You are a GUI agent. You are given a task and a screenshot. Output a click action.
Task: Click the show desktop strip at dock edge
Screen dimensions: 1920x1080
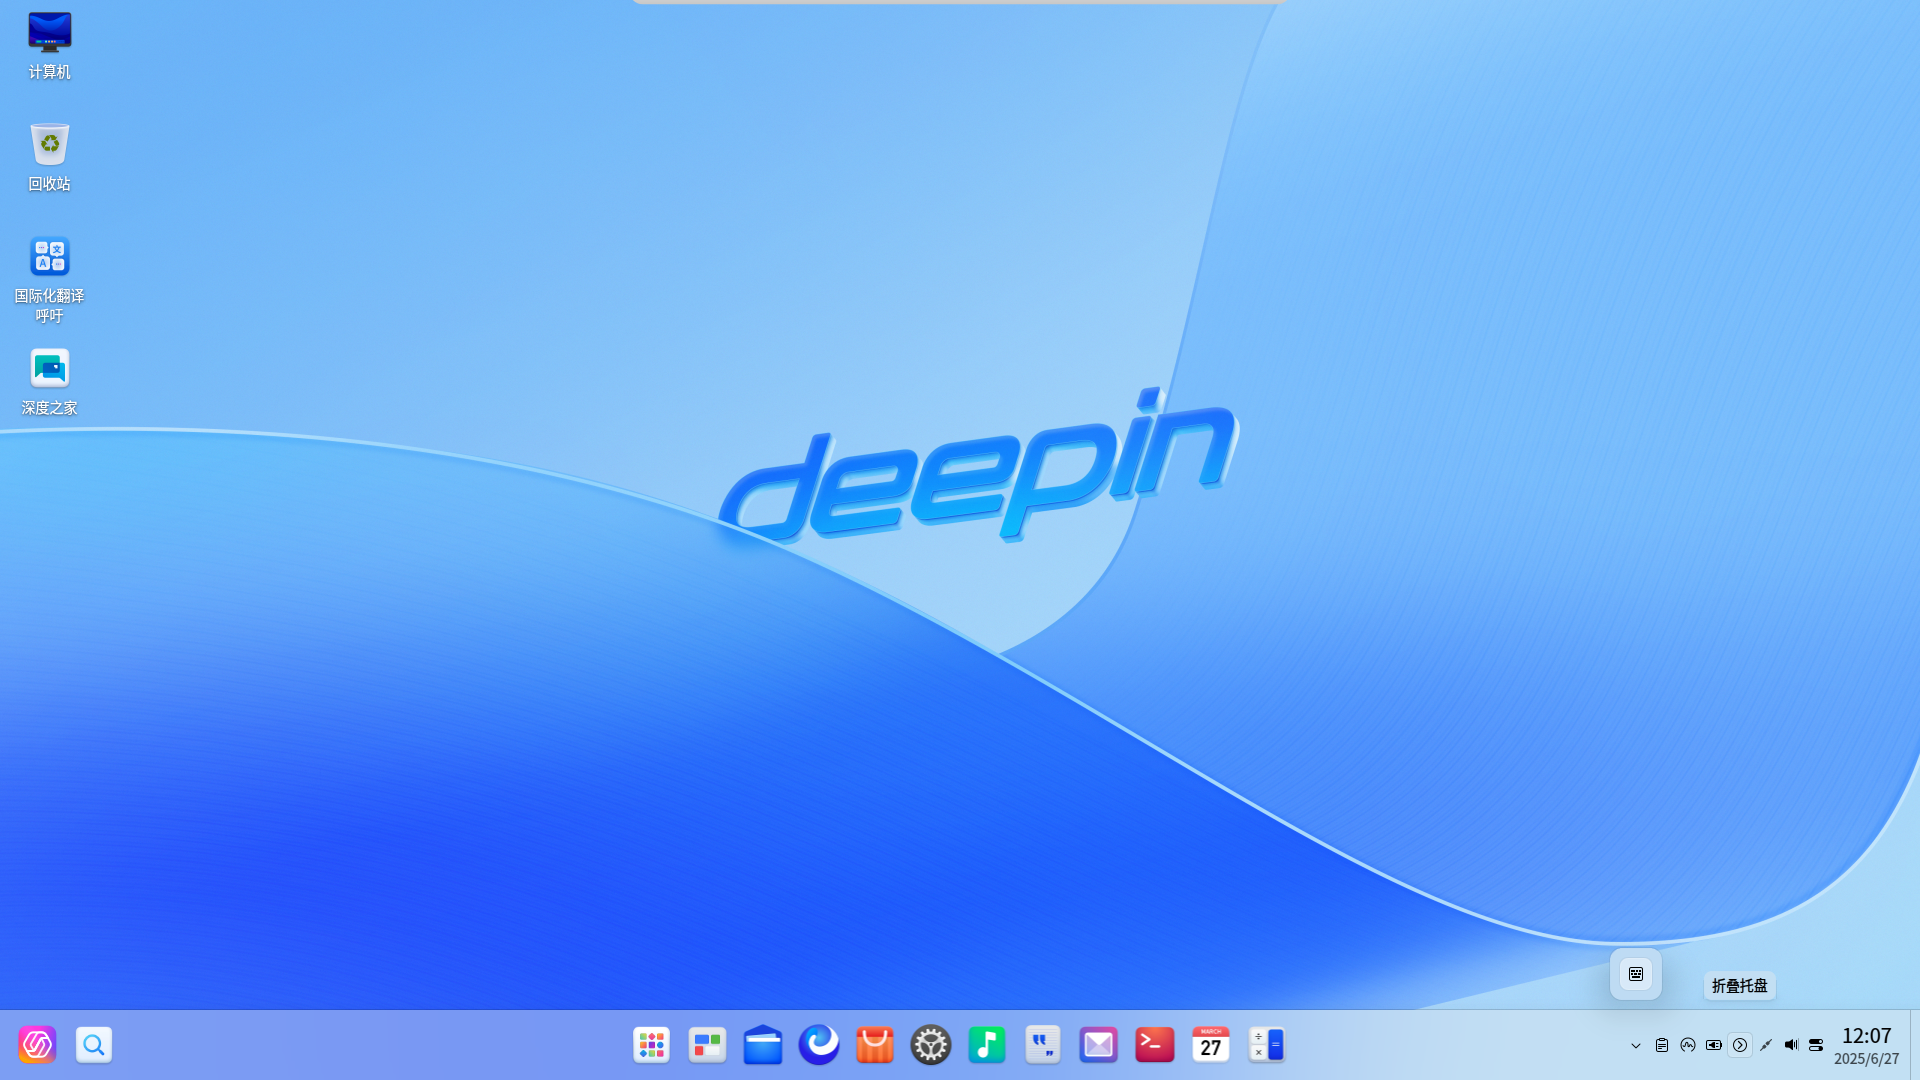pos(1914,1045)
